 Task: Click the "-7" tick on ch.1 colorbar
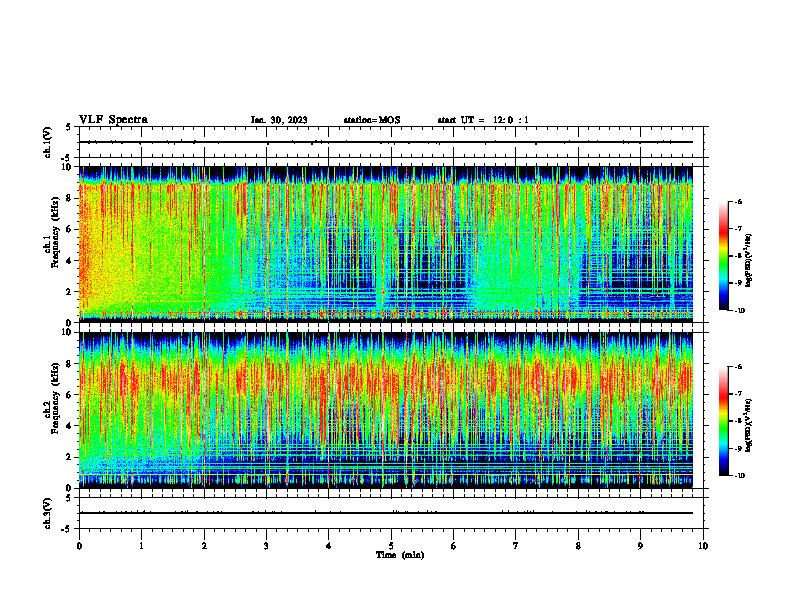pyautogui.click(x=738, y=229)
